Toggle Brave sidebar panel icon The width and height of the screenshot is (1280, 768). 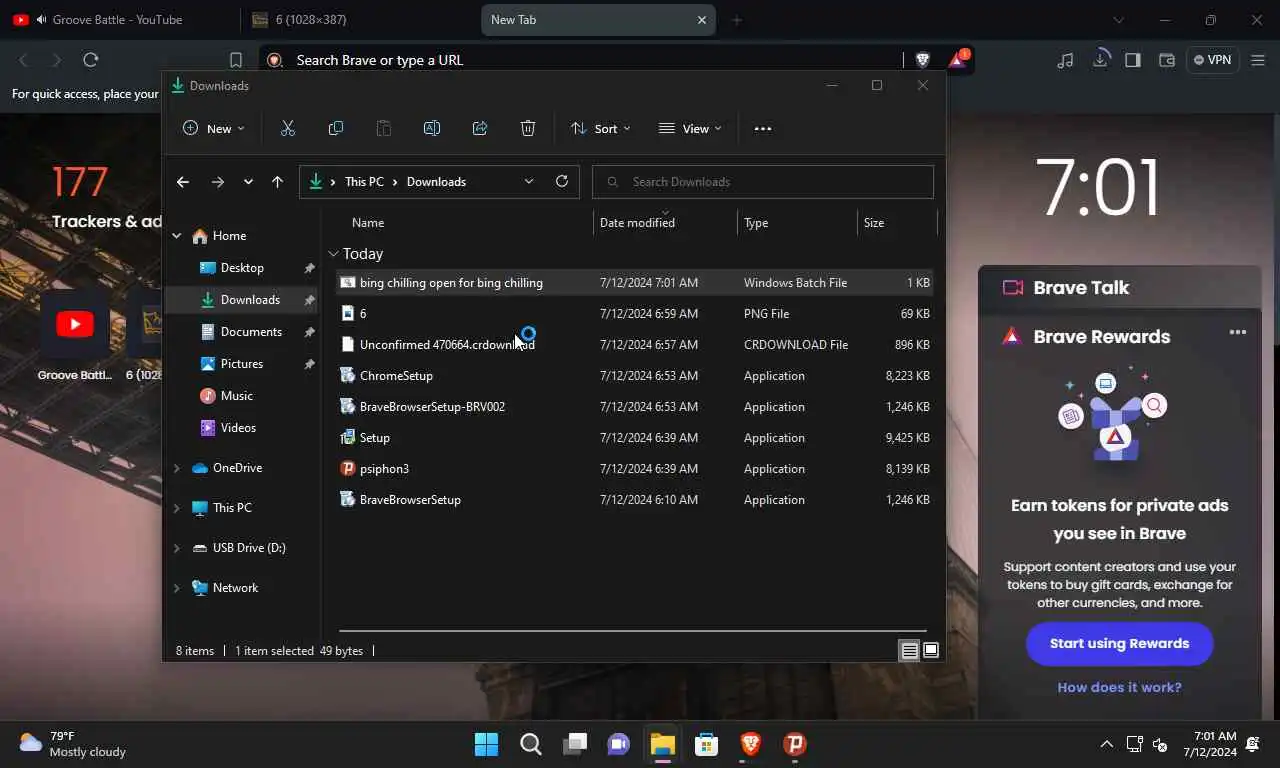[1133, 60]
